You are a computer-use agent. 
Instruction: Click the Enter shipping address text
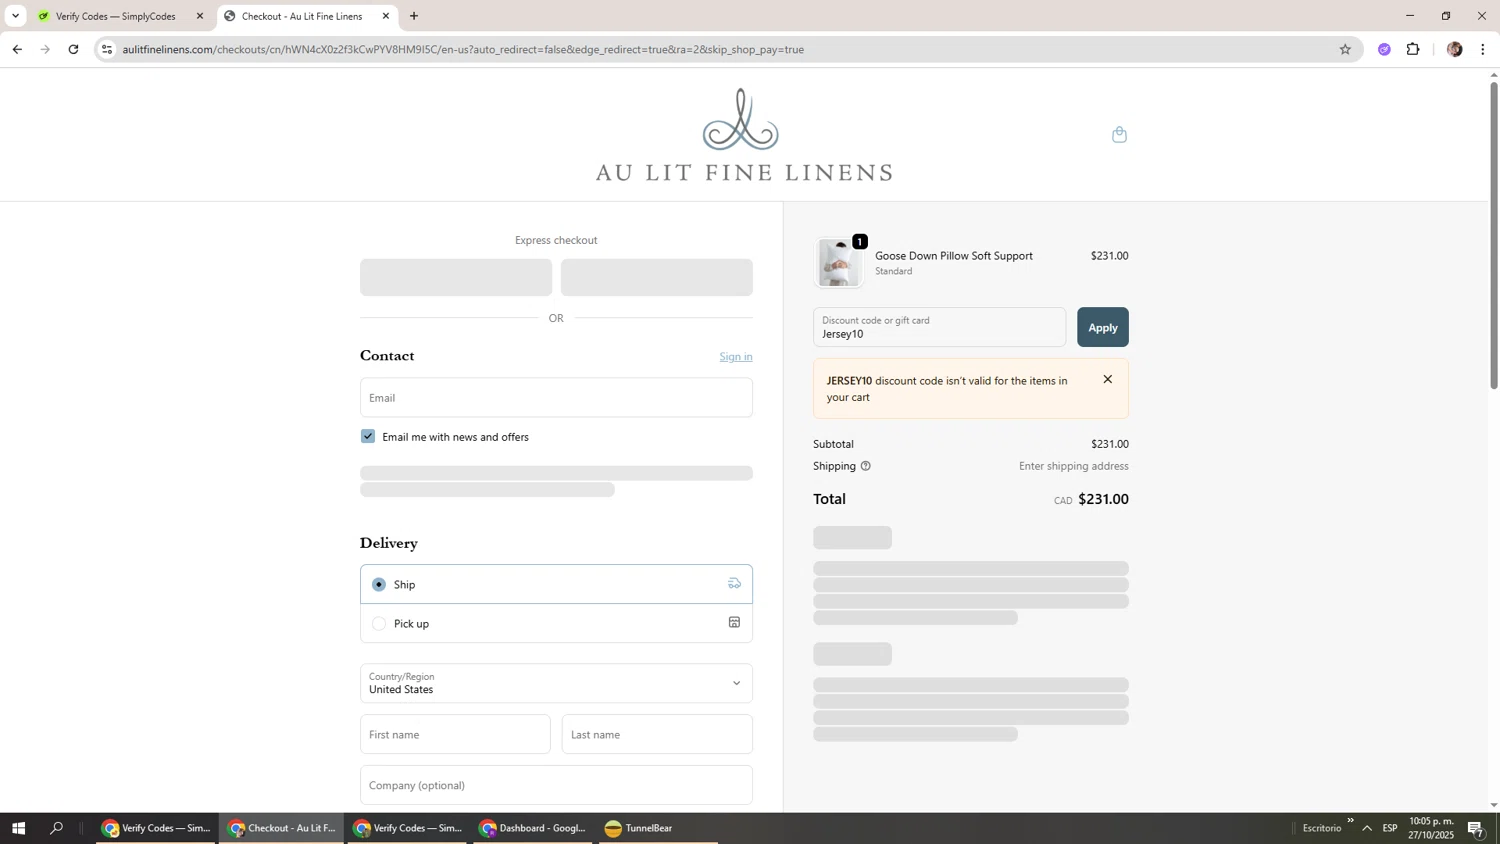tap(1073, 466)
